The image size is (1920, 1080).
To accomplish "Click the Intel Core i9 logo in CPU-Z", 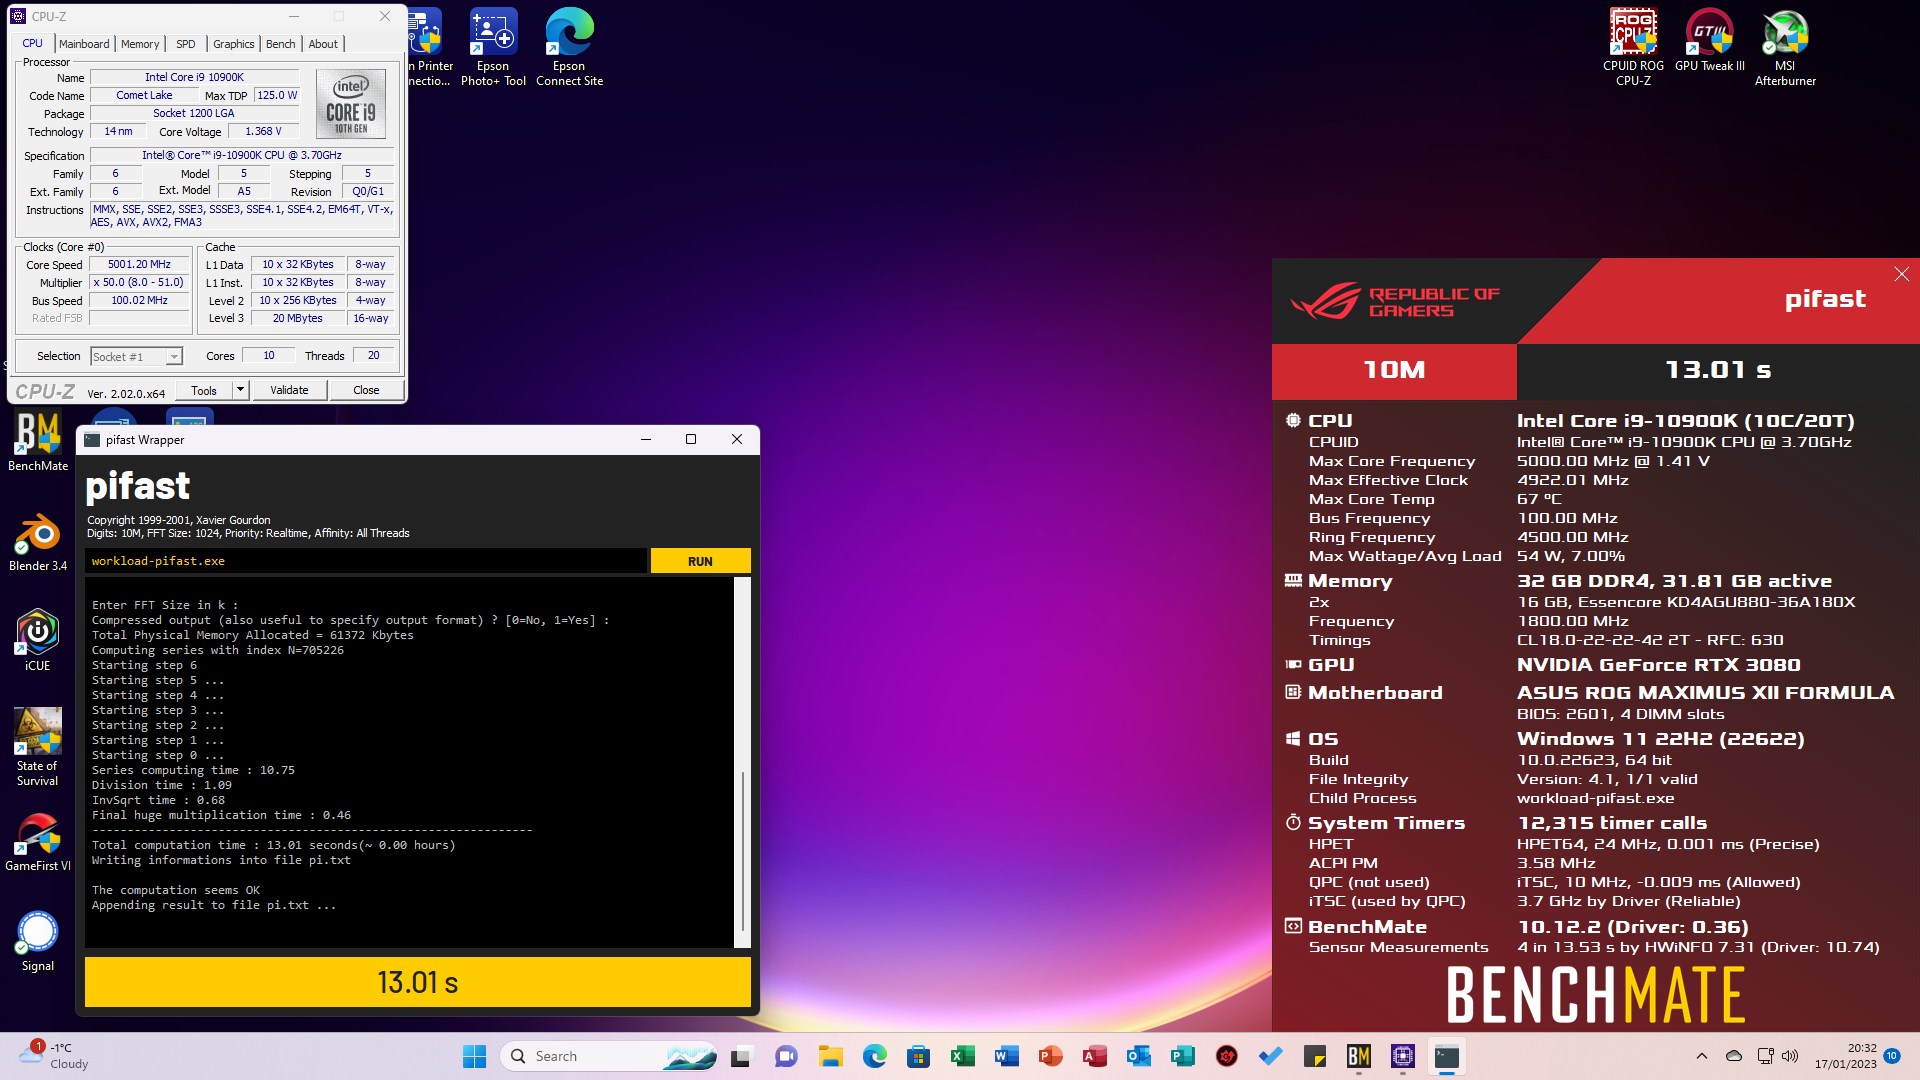I will pos(351,104).
